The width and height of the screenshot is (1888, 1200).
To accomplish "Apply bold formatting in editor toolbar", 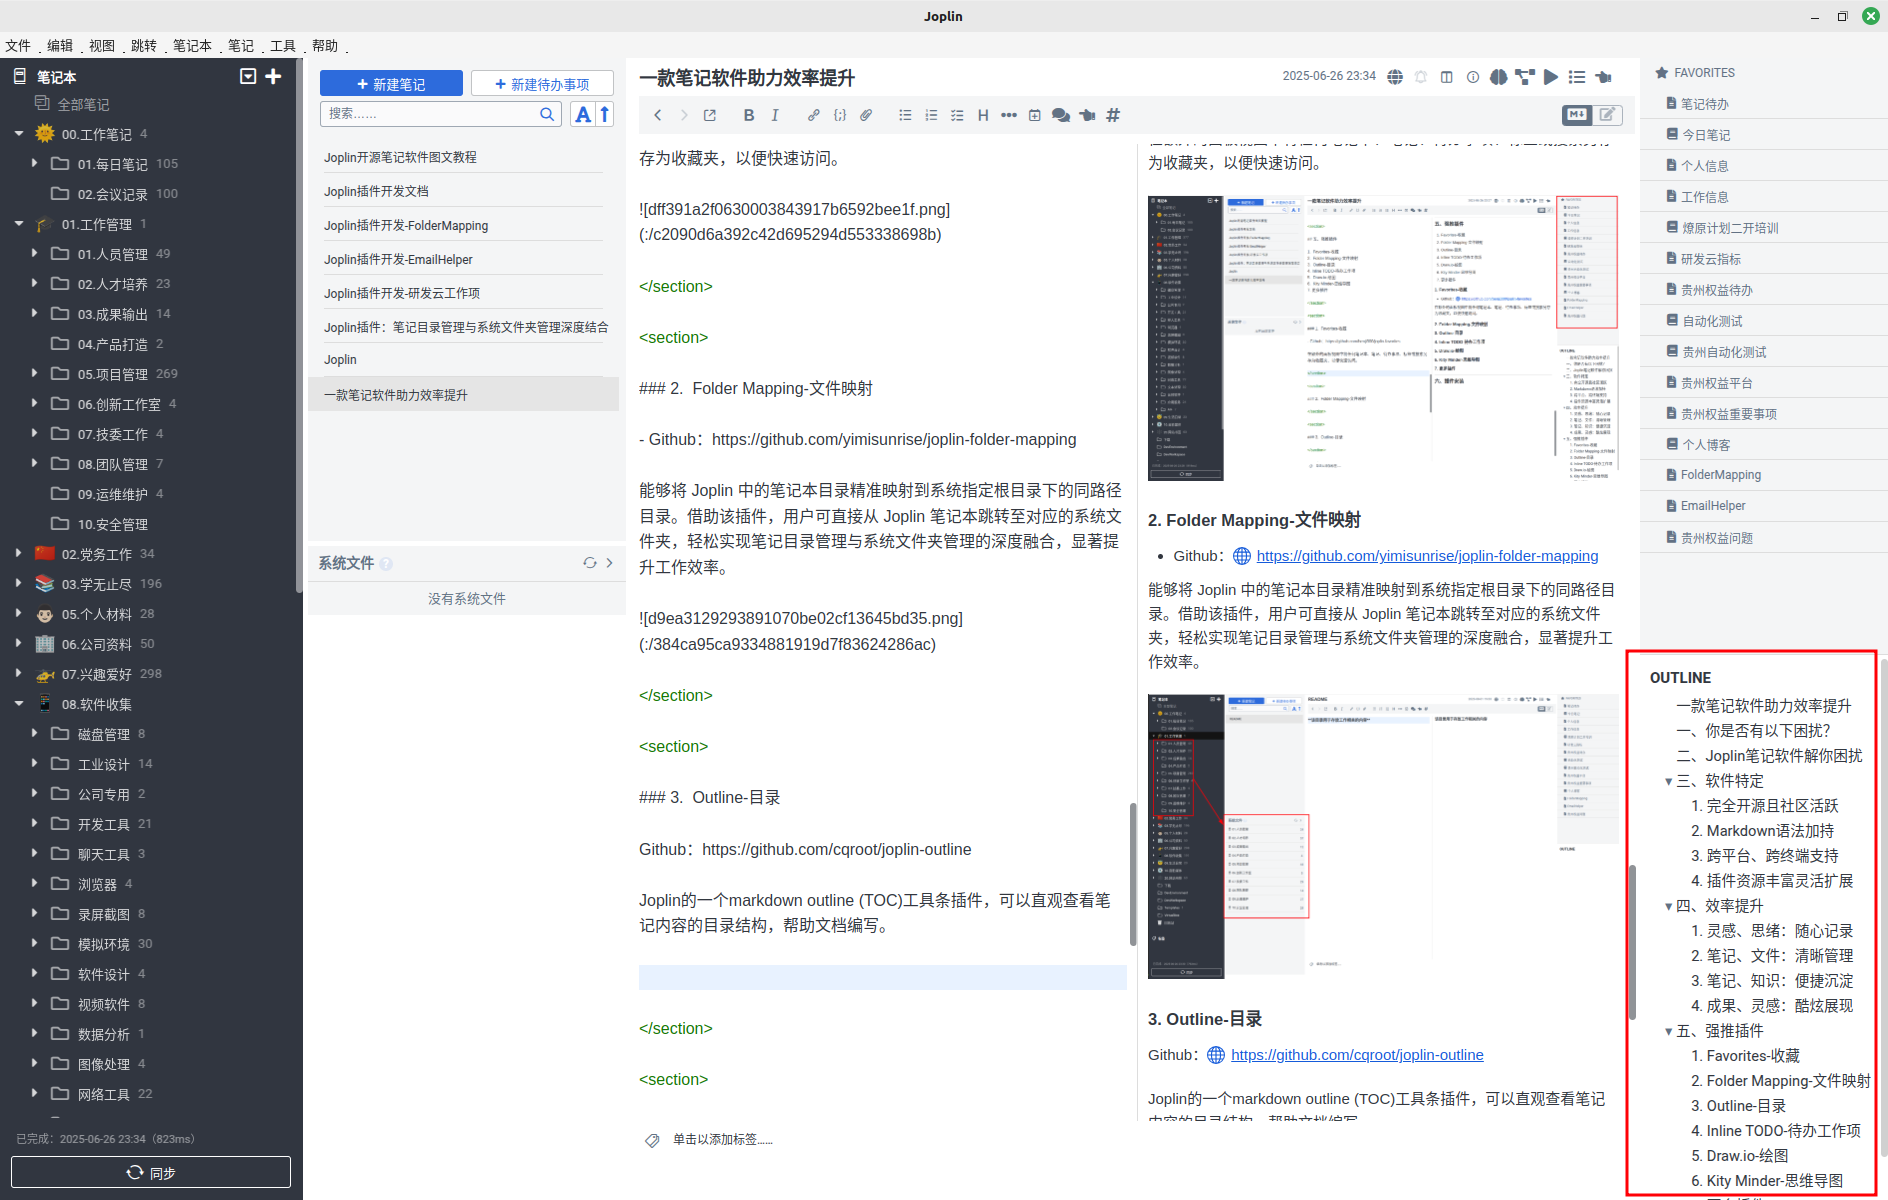I will [749, 115].
